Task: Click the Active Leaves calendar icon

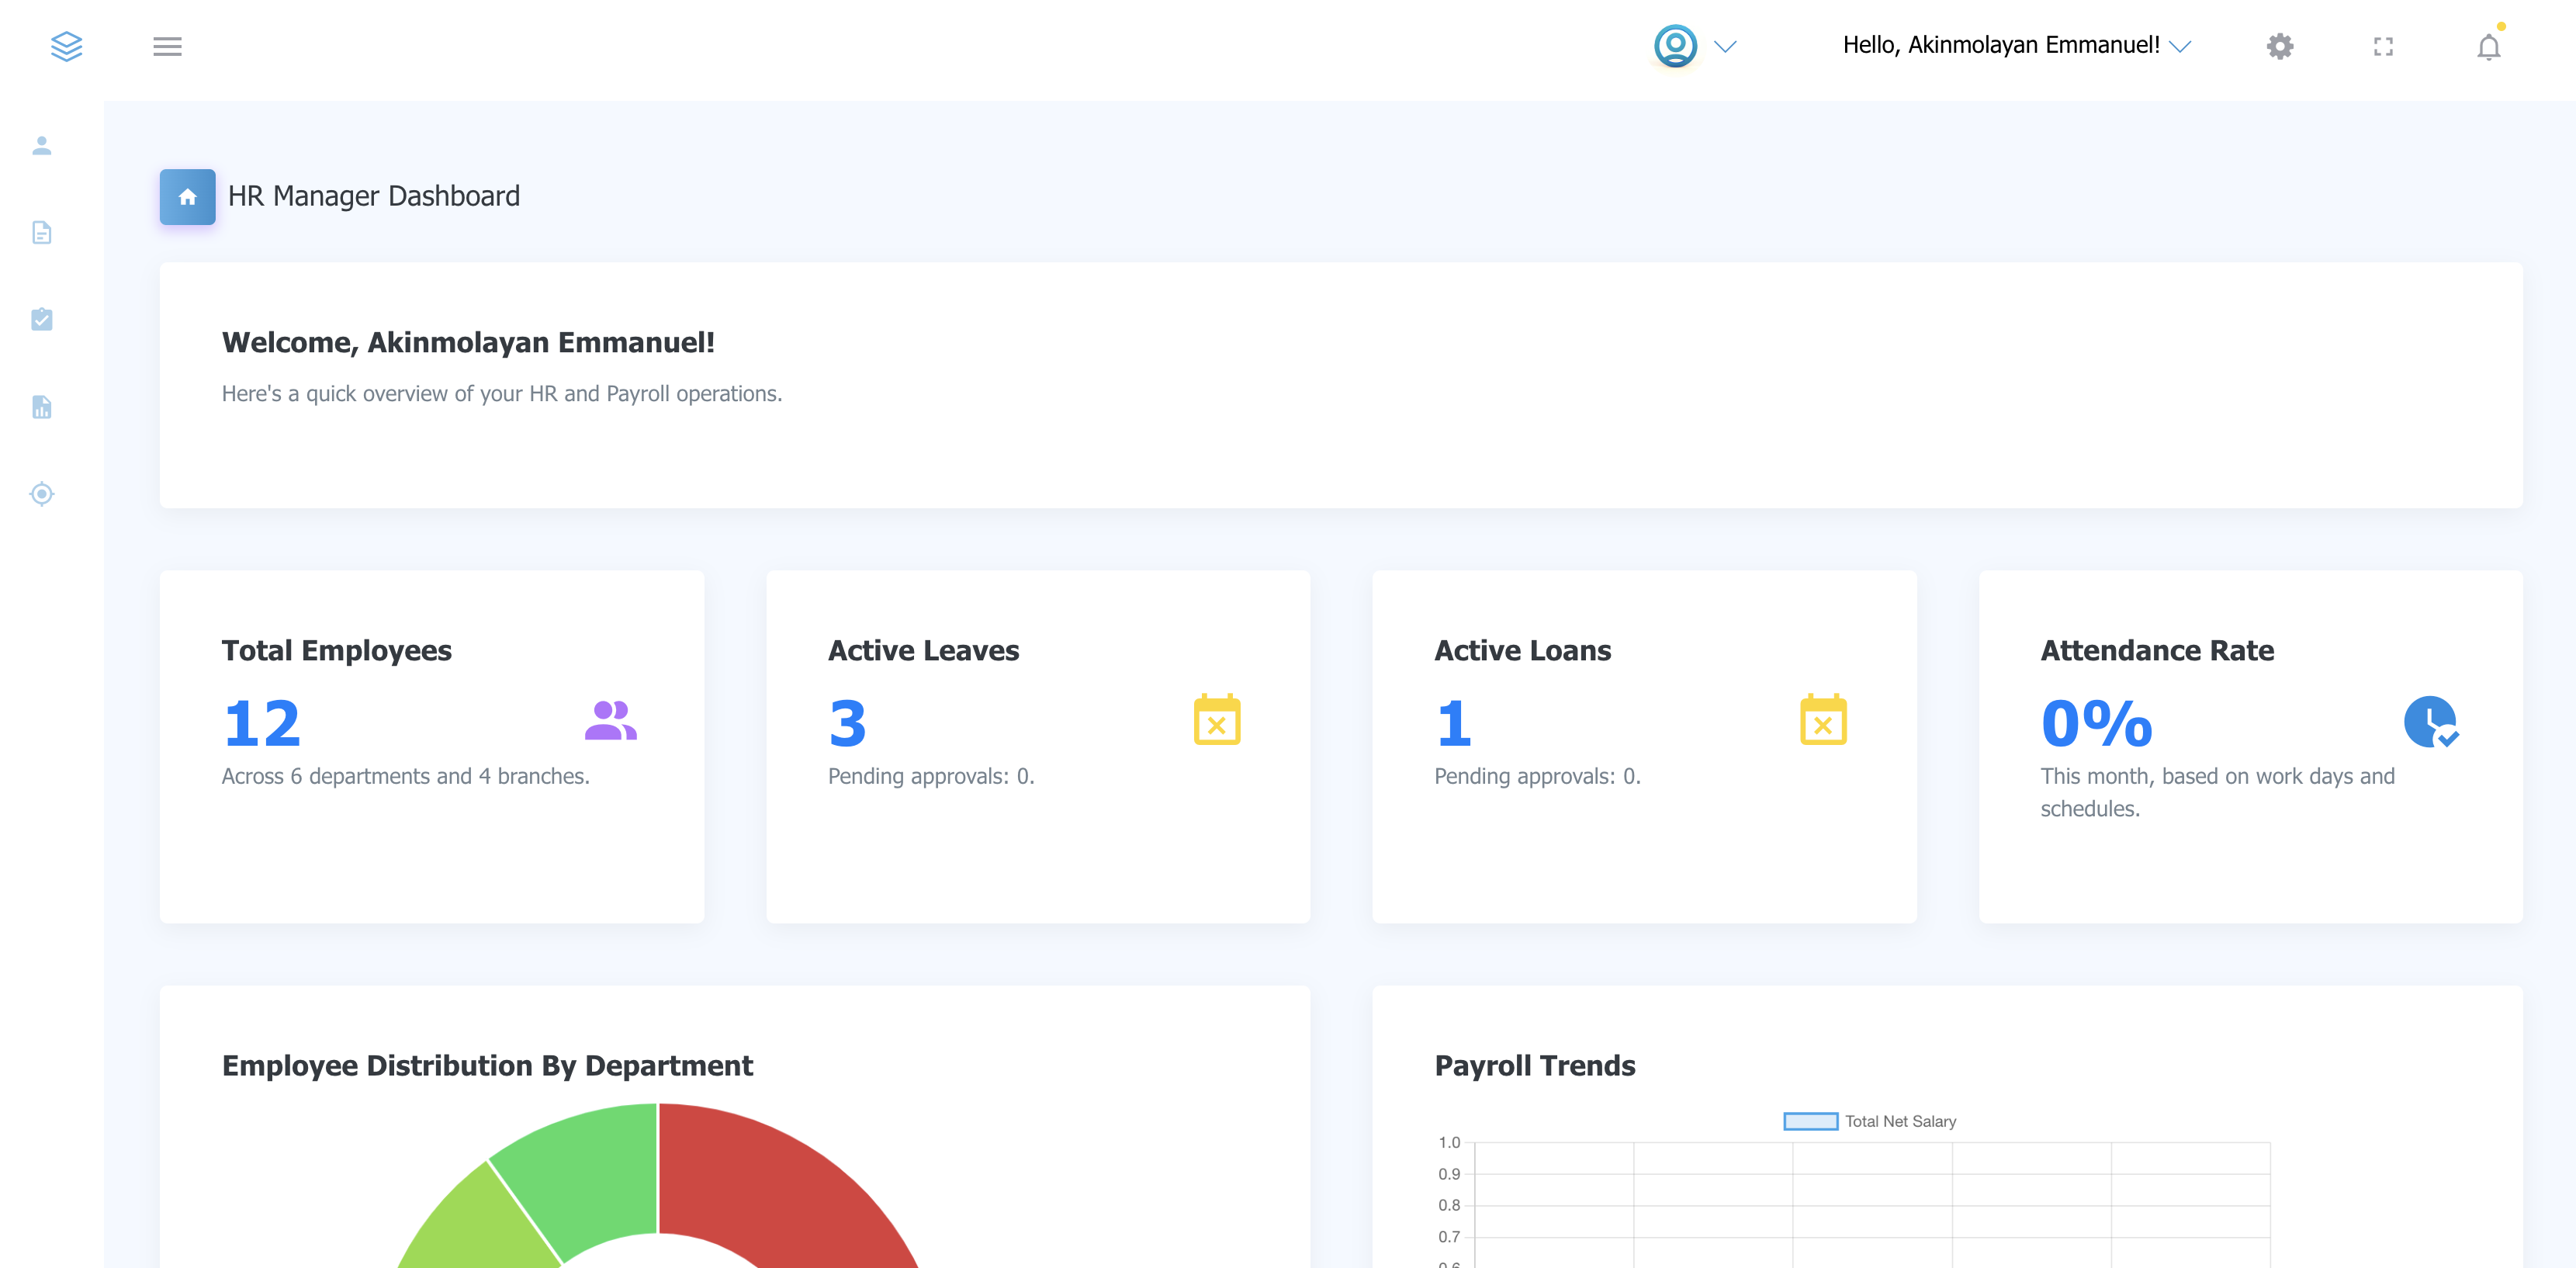Action: 1217,720
